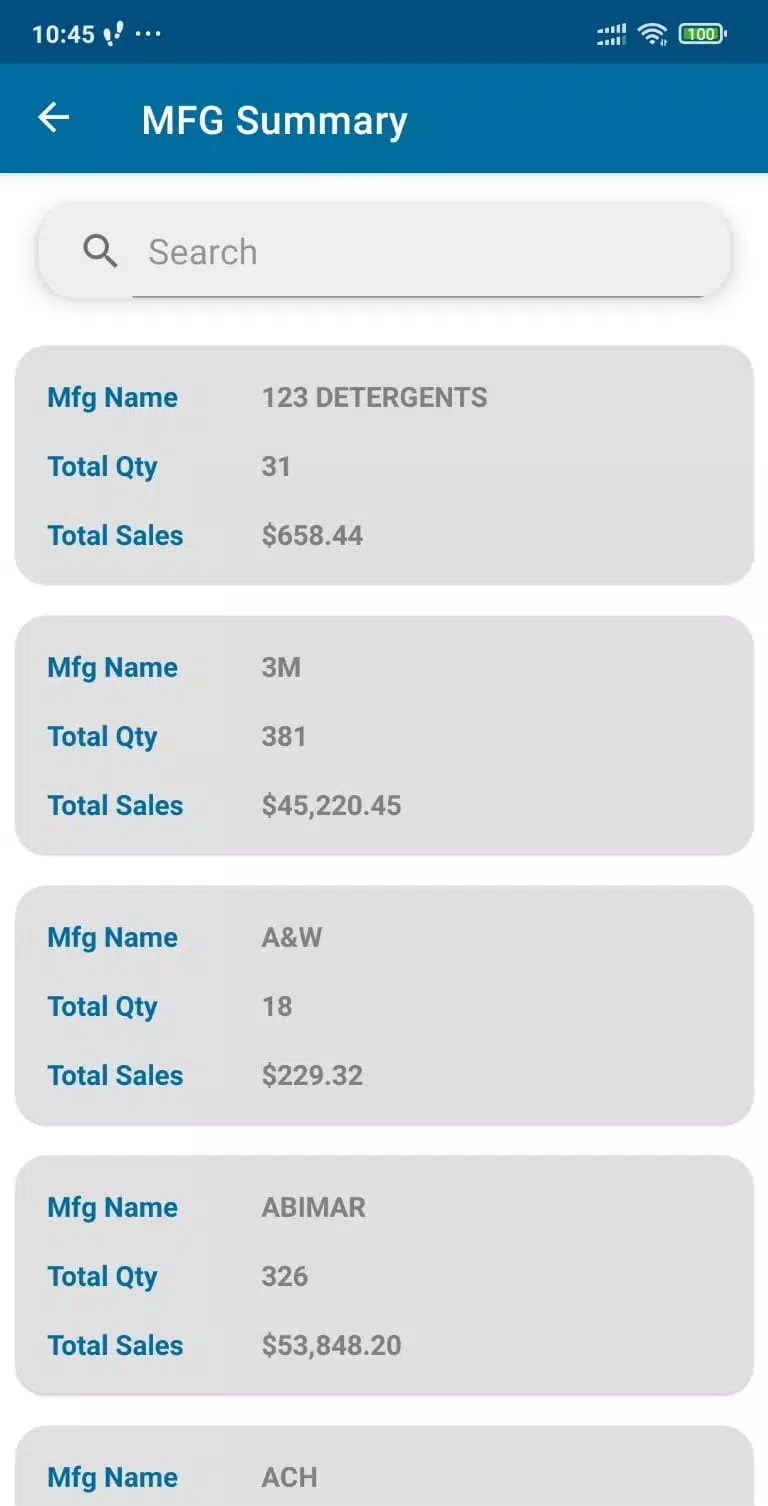This screenshot has width=768, height=1506.
Task: Select the 3M manufacturer name
Action: [x=281, y=667]
